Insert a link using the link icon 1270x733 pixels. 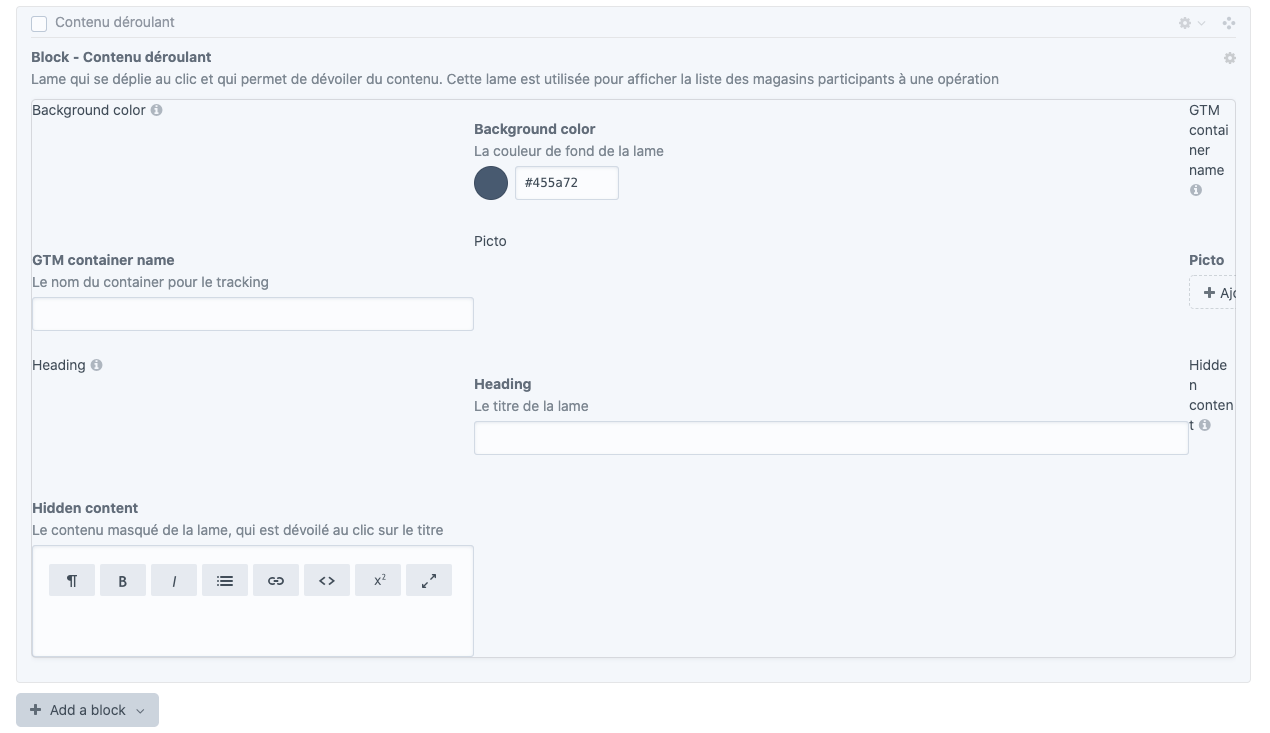(275, 580)
